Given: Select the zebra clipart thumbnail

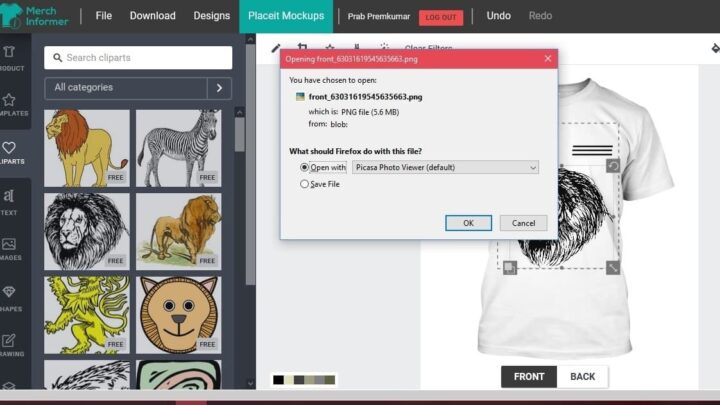Looking at the screenshot, I should click(x=179, y=148).
